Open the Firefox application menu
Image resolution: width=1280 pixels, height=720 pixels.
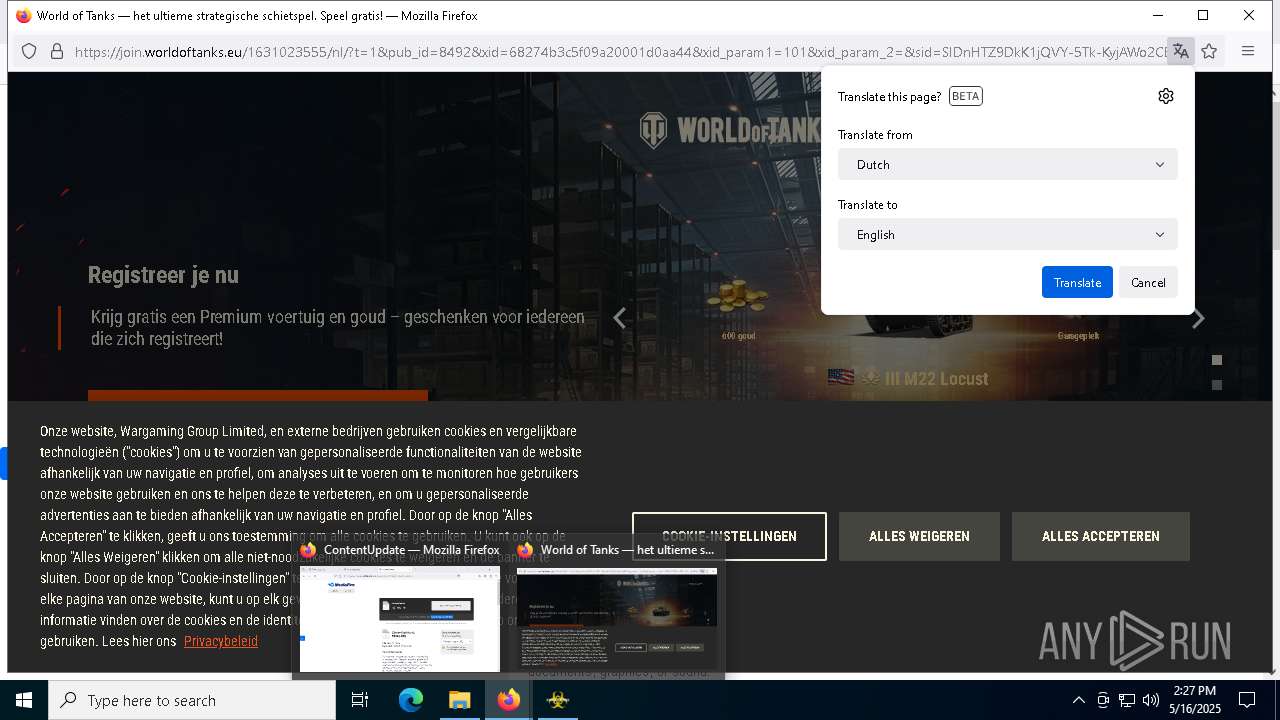(x=1248, y=51)
